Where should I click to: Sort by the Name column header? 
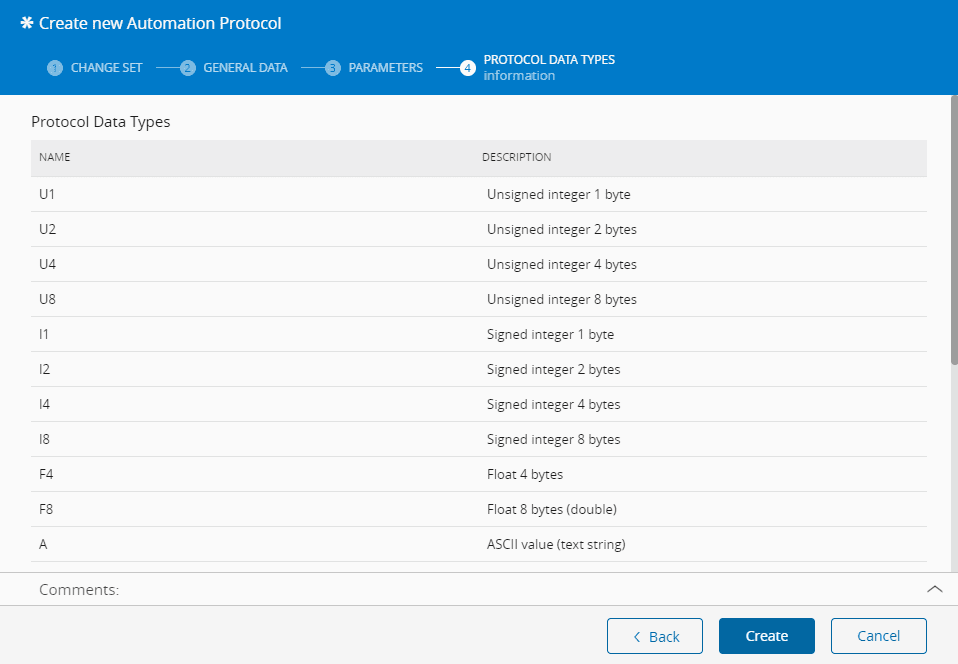point(55,158)
